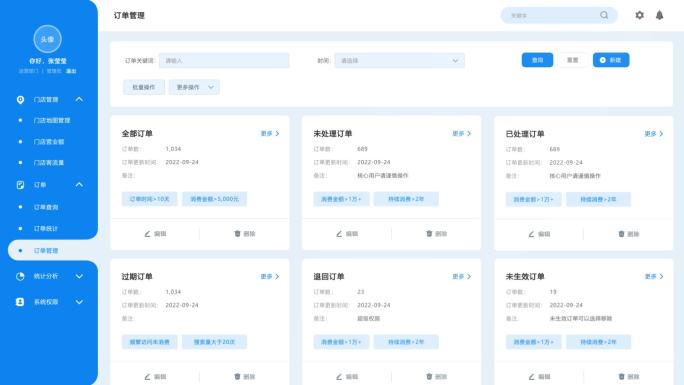
Task: Delete the 过期订单 card
Action: (x=245, y=376)
